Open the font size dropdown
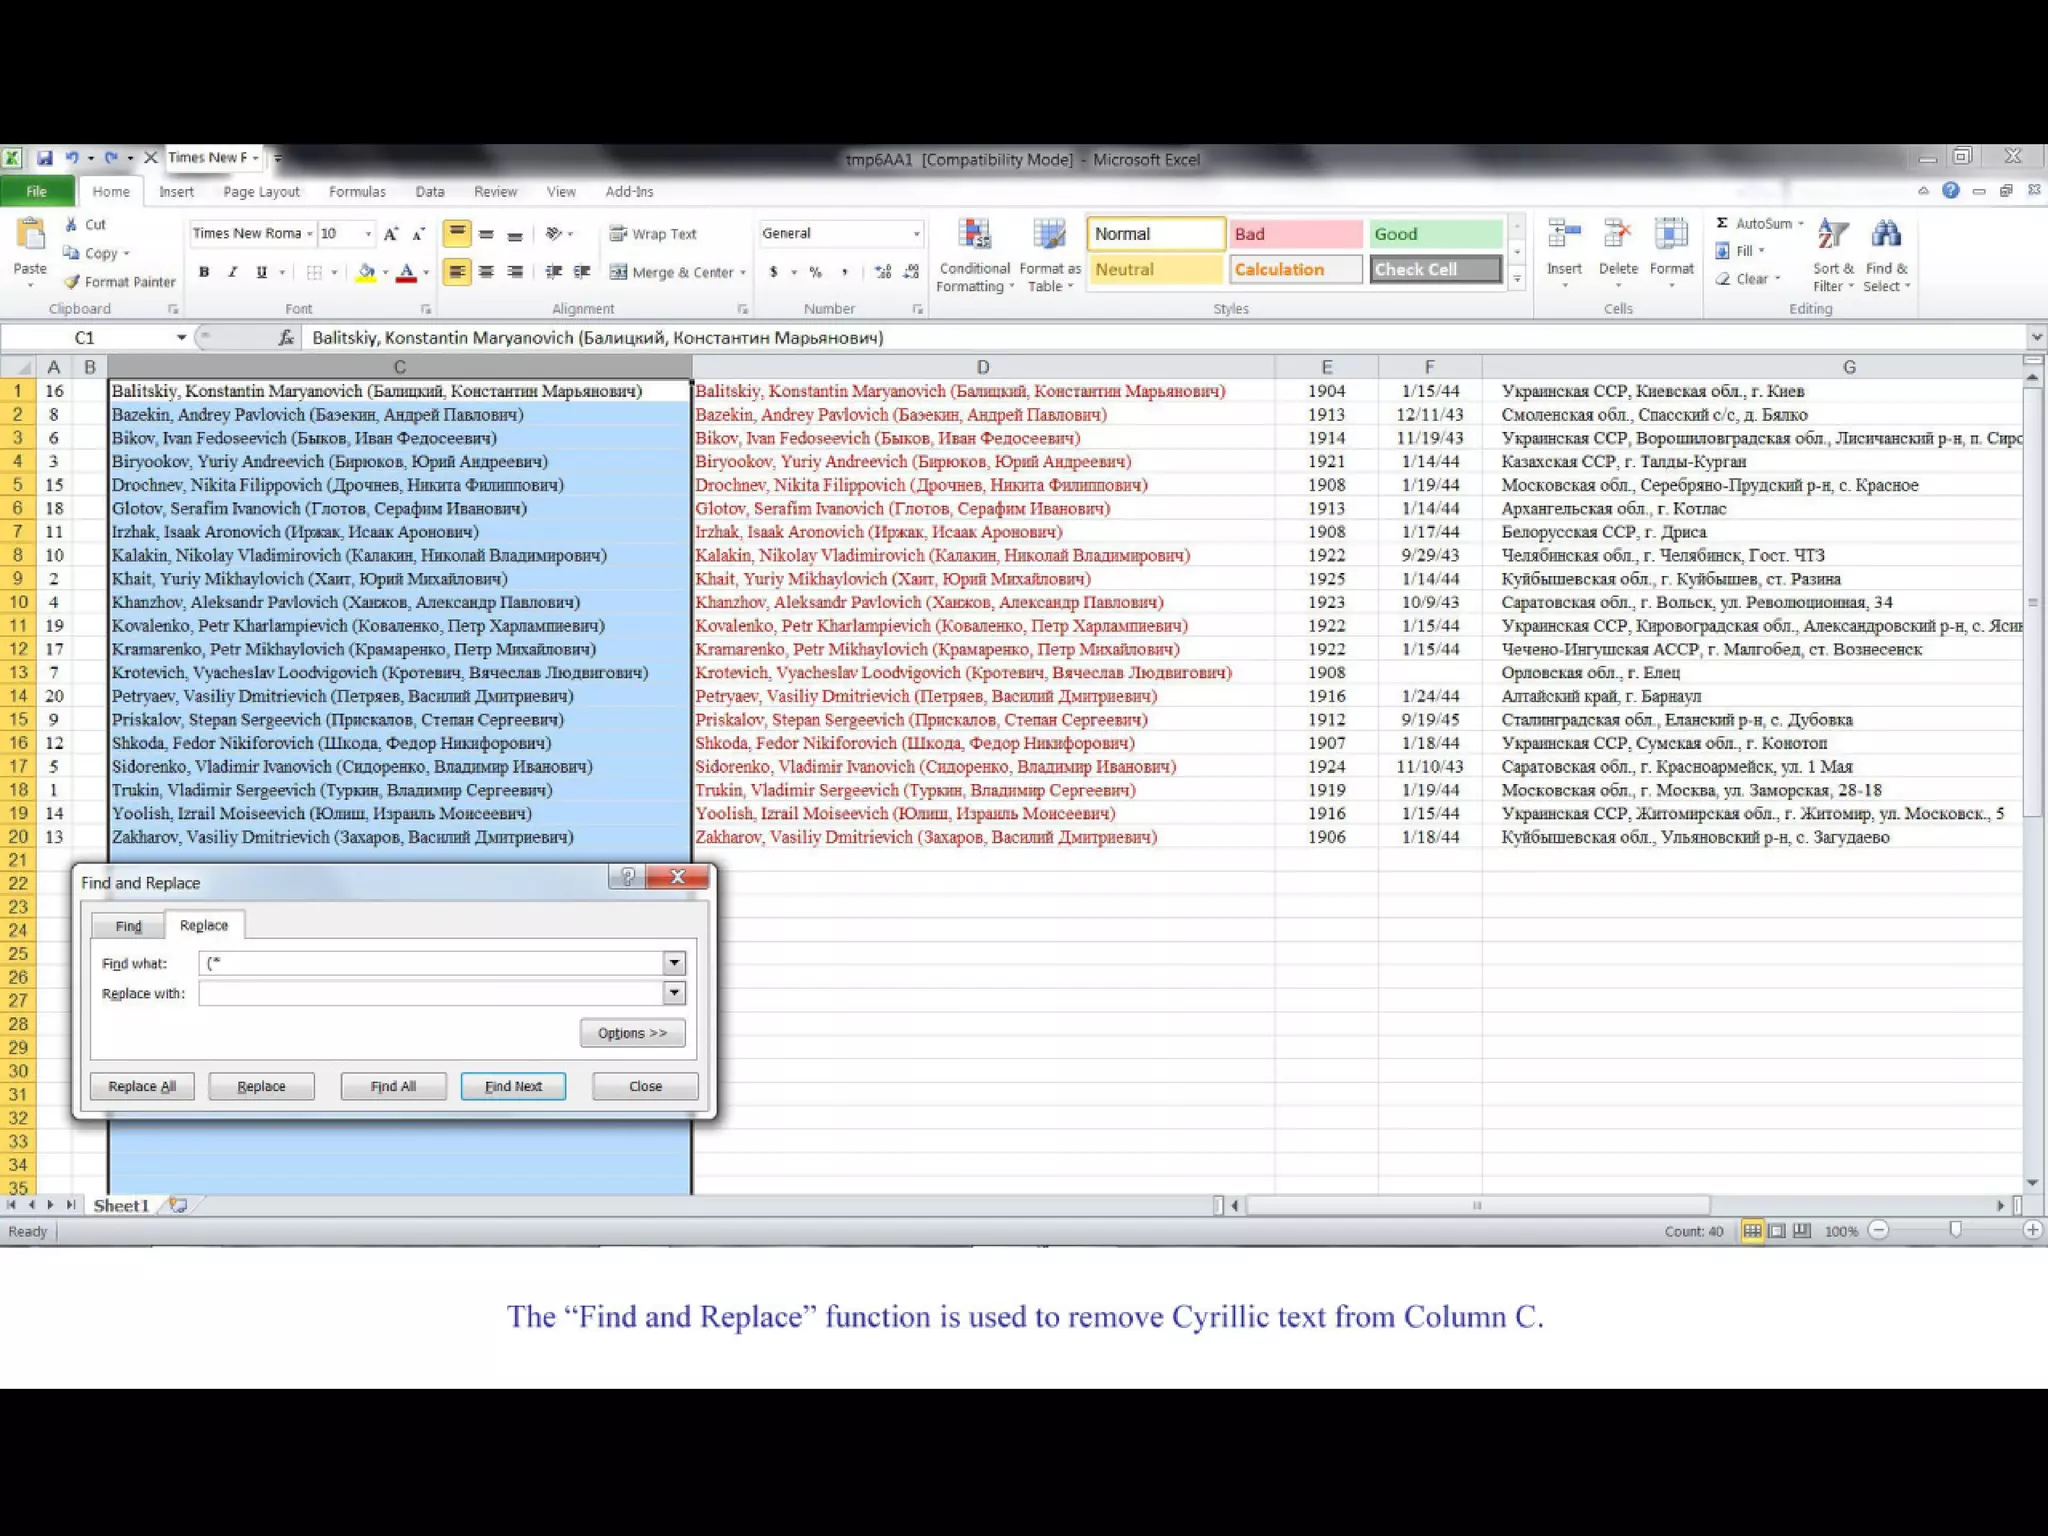Image resolution: width=2048 pixels, height=1536 pixels. pyautogui.click(x=368, y=234)
